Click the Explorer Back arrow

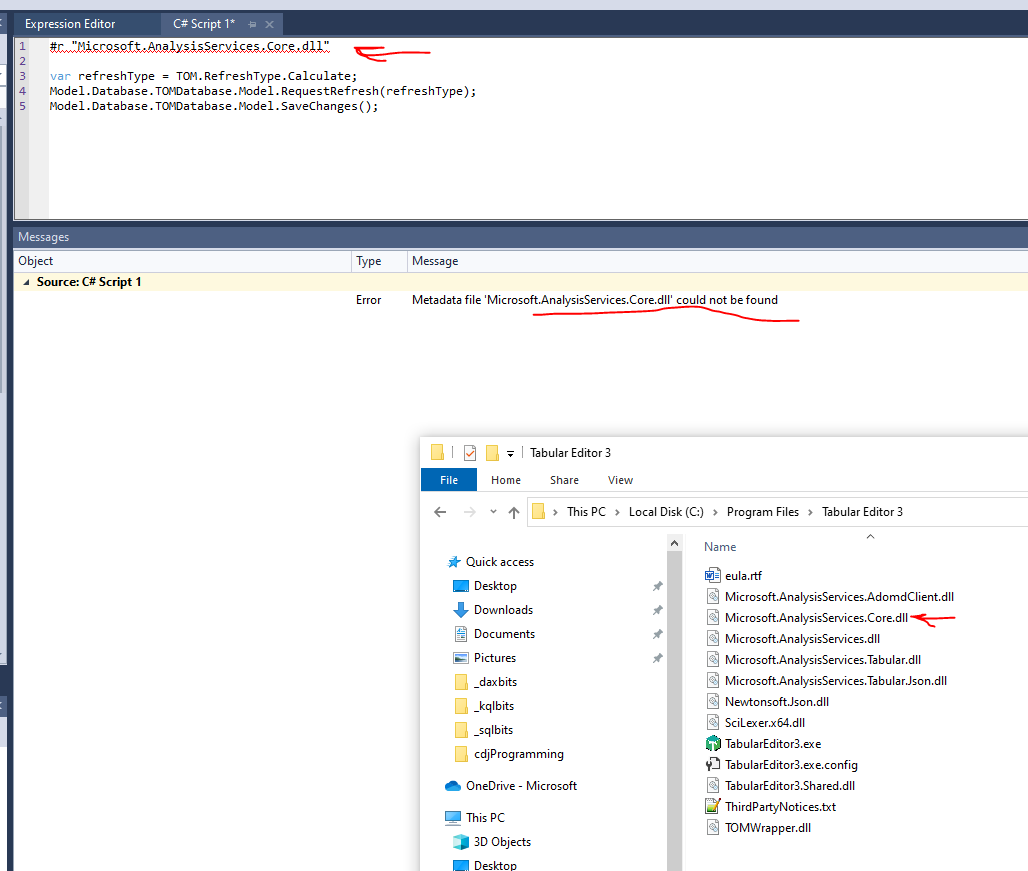tap(440, 512)
